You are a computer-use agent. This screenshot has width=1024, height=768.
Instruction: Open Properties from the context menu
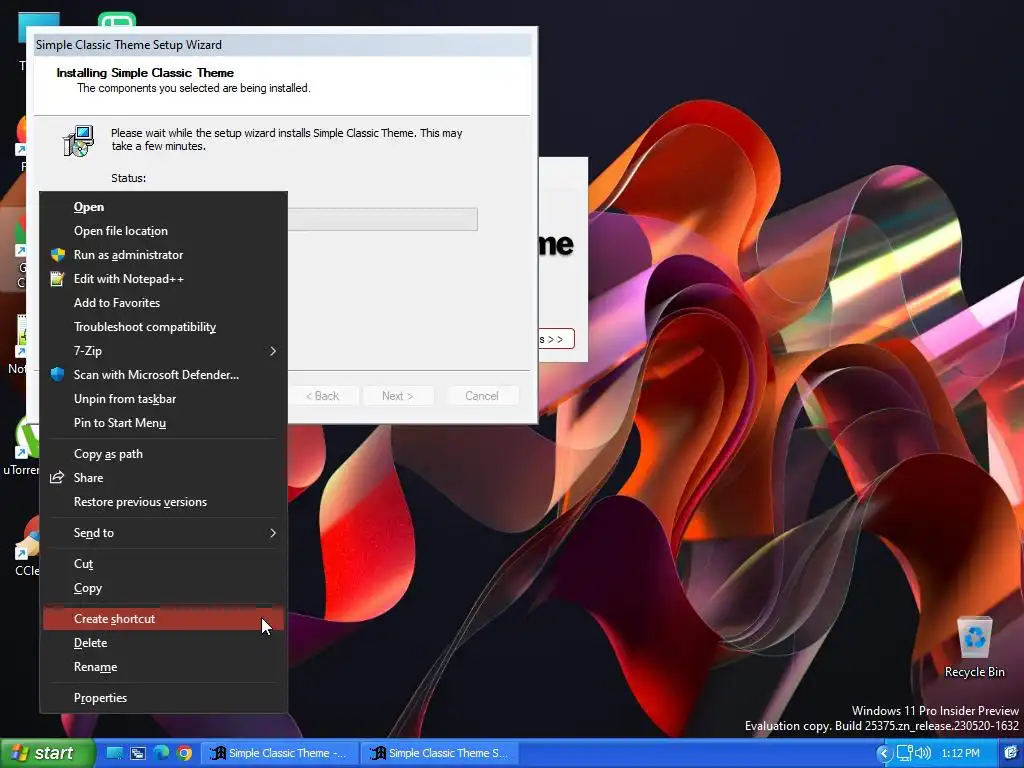click(163, 697)
